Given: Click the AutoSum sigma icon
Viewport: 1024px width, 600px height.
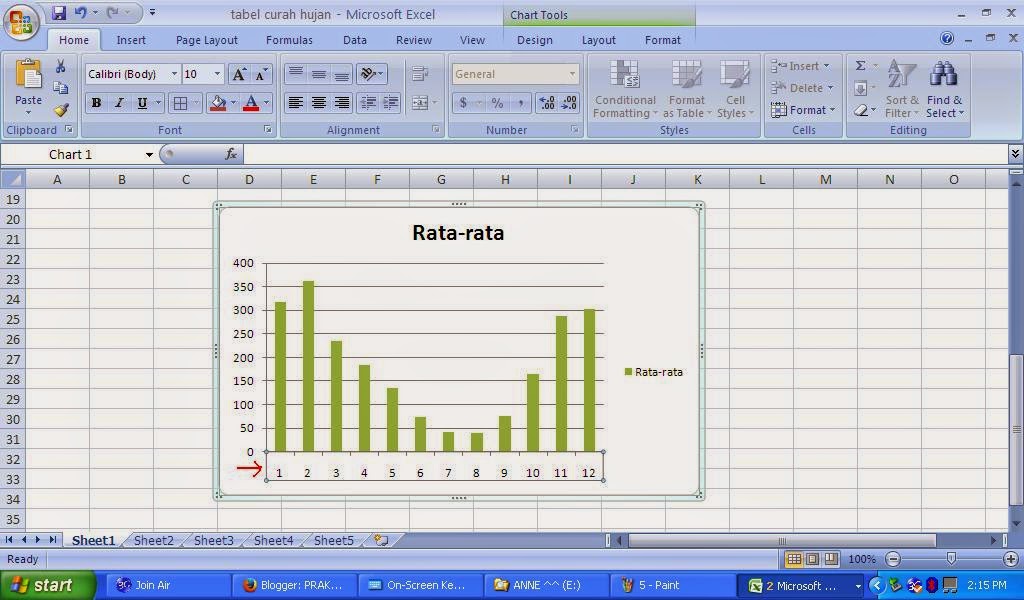Looking at the screenshot, I should pyautogui.click(x=861, y=66).
